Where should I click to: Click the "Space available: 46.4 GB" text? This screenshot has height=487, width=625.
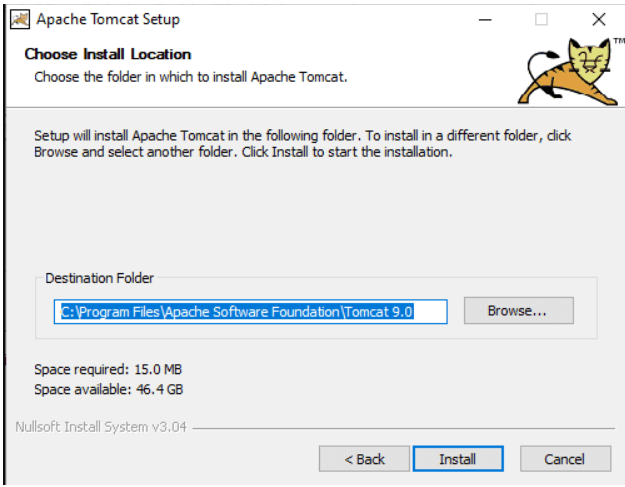point(108,389)
